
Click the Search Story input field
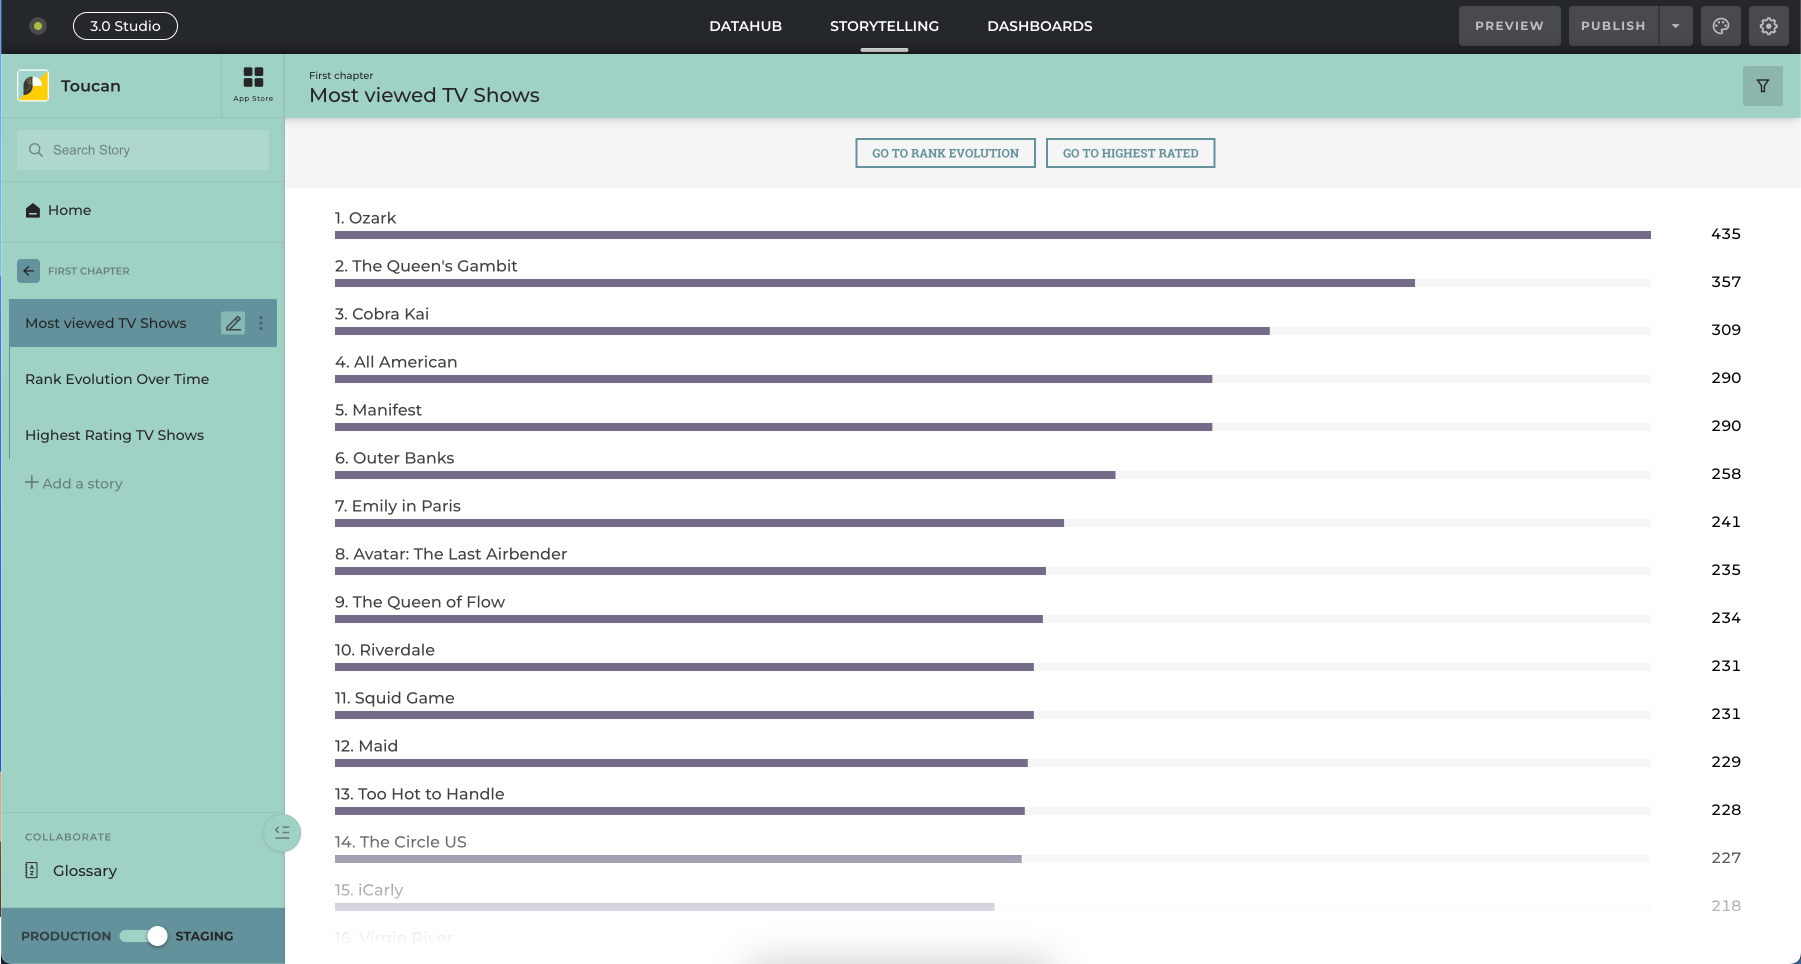pos(143,150)
